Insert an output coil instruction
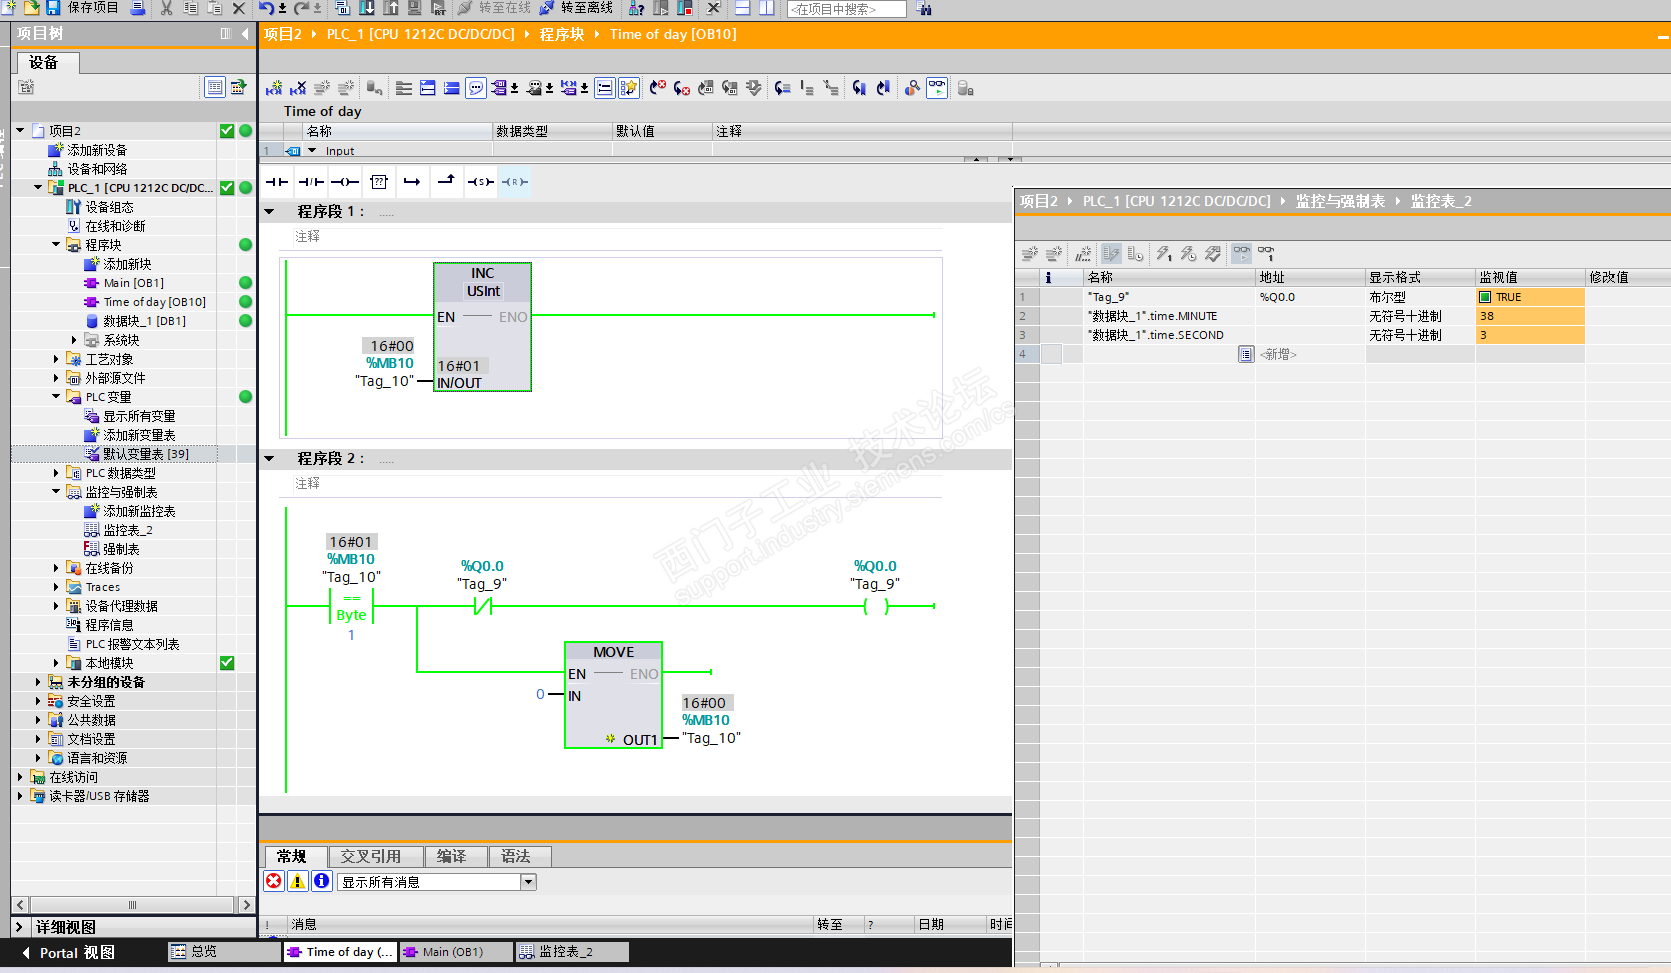 (345, 182)
